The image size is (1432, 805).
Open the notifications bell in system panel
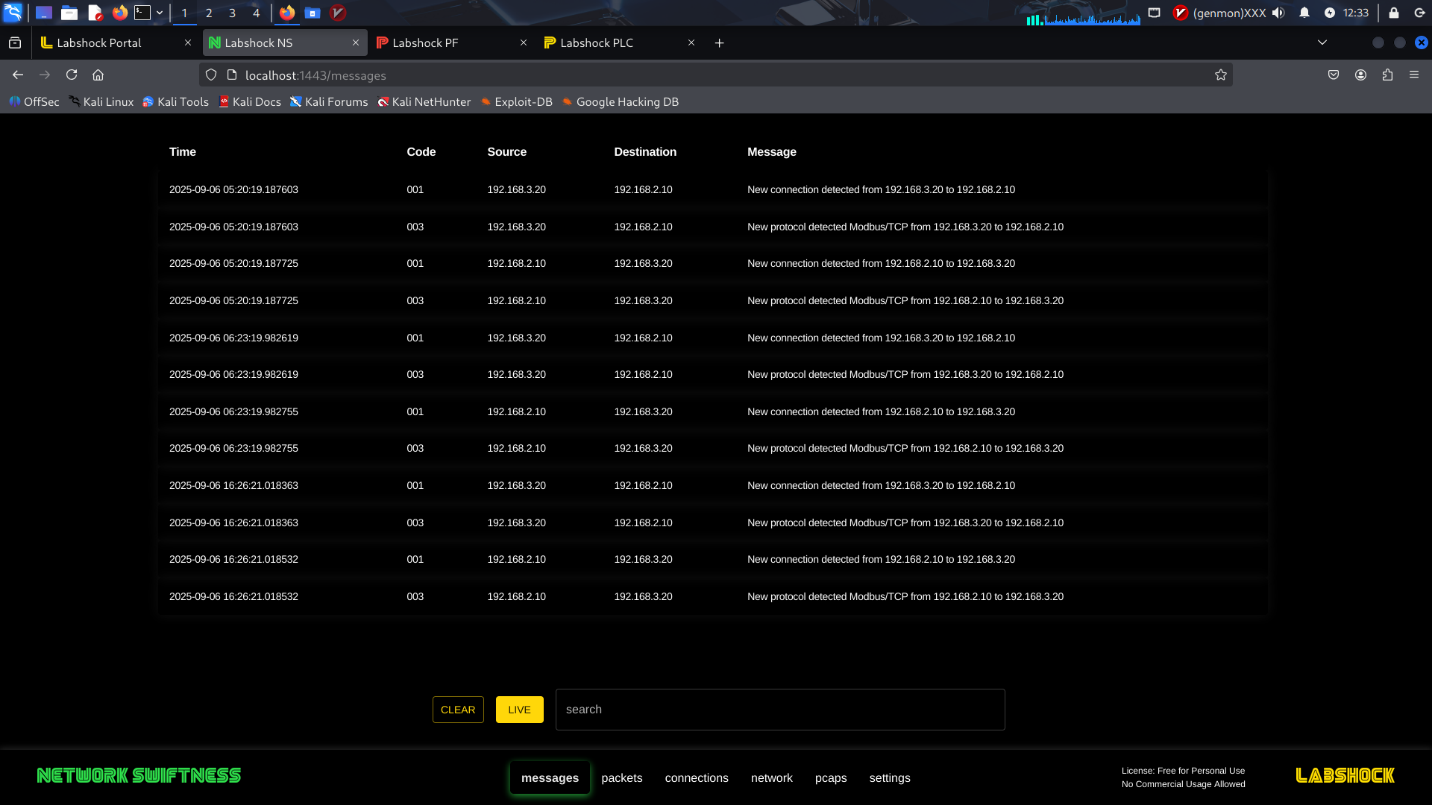(x=1304, y=13)
